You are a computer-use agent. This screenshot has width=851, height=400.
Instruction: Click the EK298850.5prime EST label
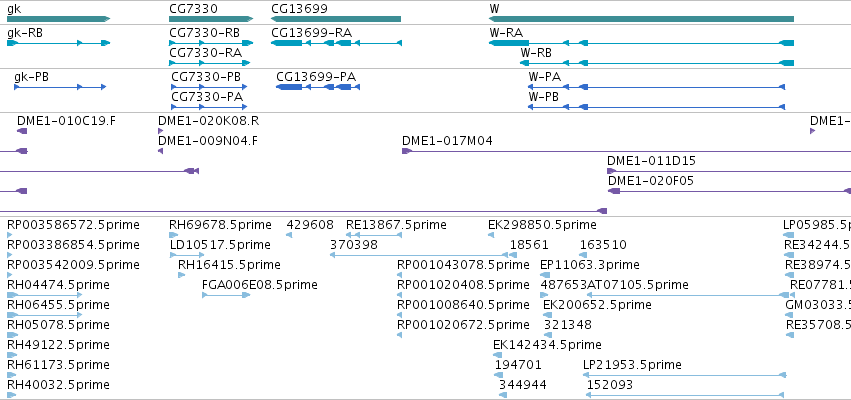click(542, 225)
